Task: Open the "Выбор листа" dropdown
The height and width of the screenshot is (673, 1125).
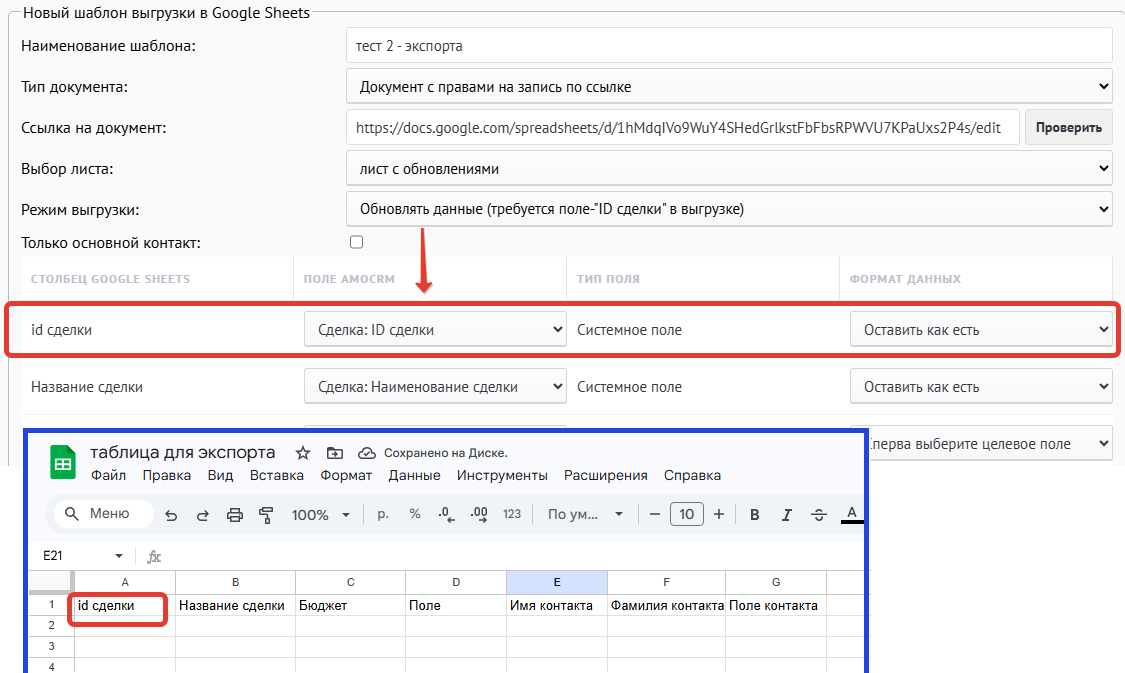Action: coord(729,169)
